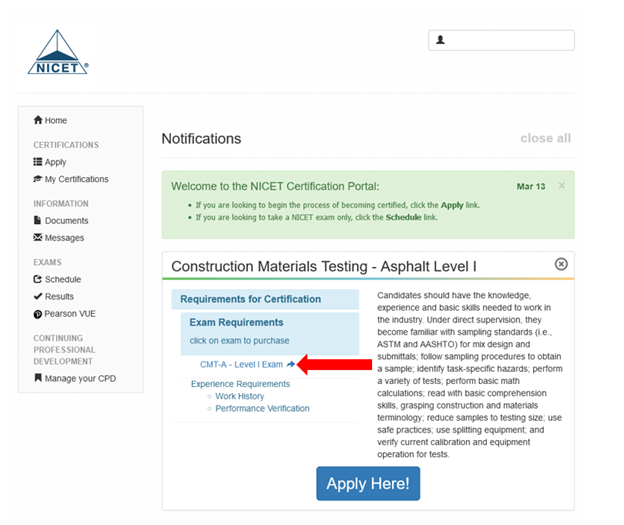The height and width of the screenshot is (525, 624).
Task: Click close all notifications
Action: [x=546, y=138]
